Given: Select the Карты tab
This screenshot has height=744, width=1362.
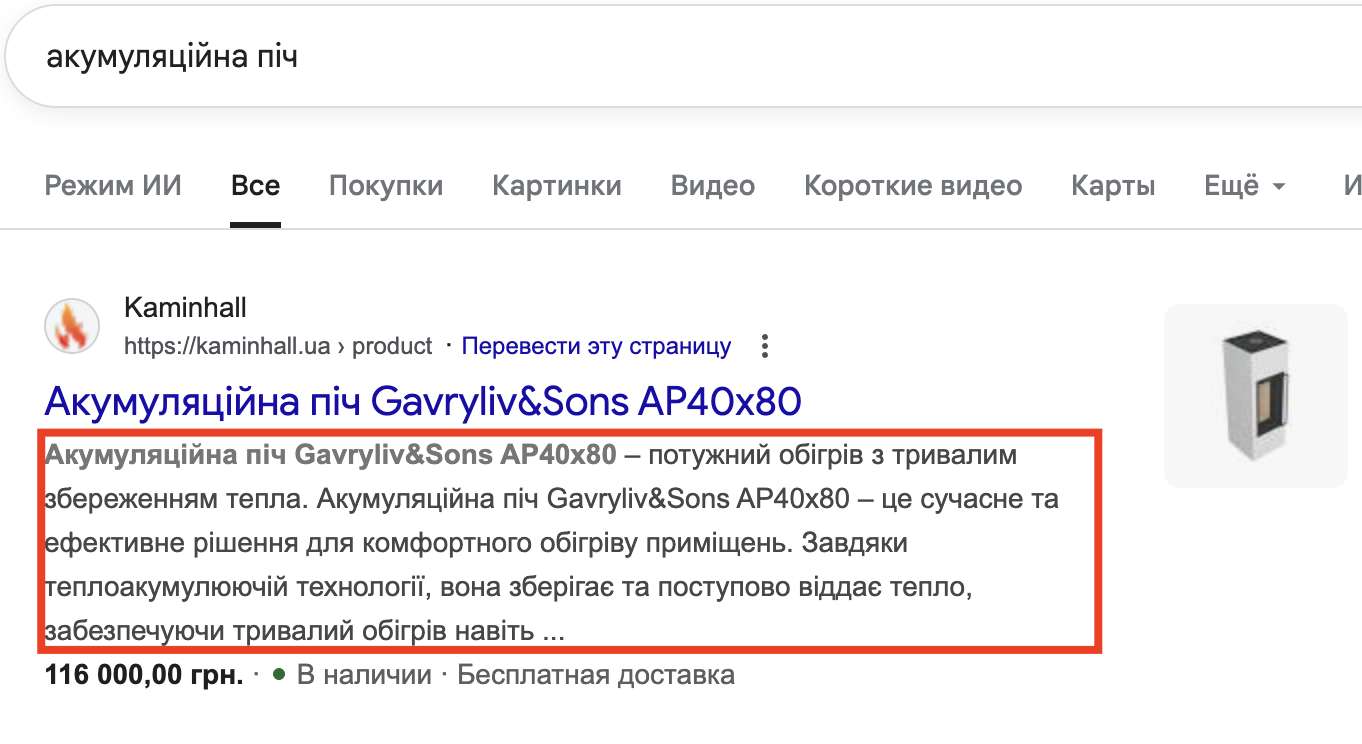Looking at the screenshot, I should pos(1113,186).
